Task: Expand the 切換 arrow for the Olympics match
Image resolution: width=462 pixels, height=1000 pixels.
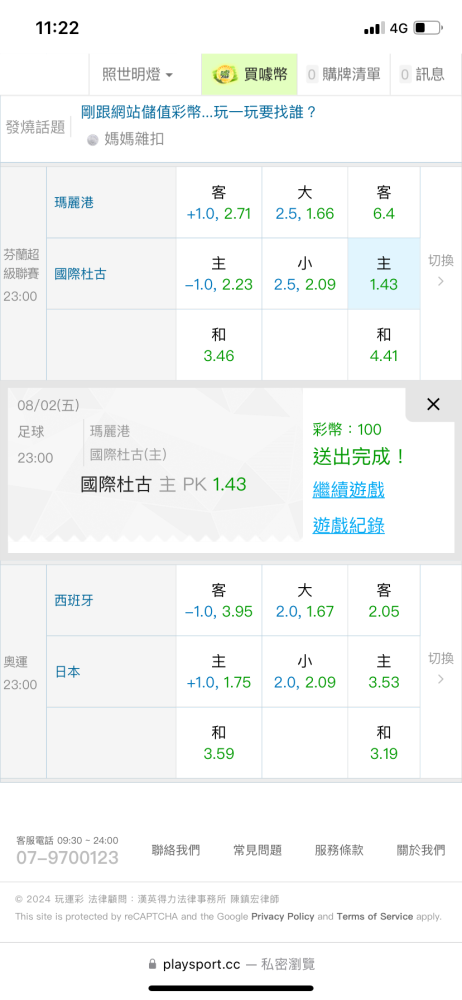Action: 441,668
